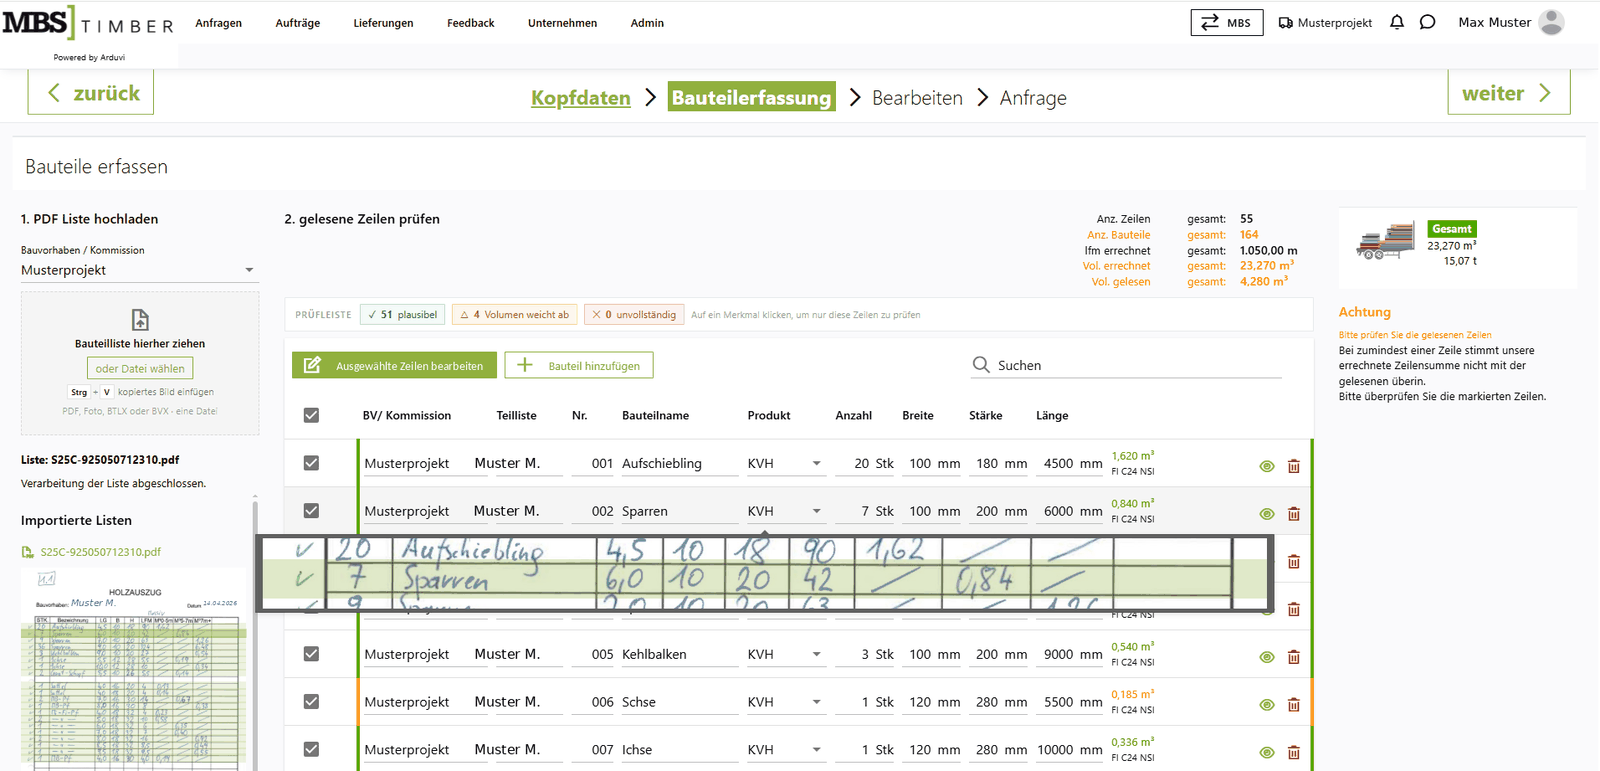Open Produkt dropdown for Schse
The image size is (1600, 771).
tap(785, 702)
